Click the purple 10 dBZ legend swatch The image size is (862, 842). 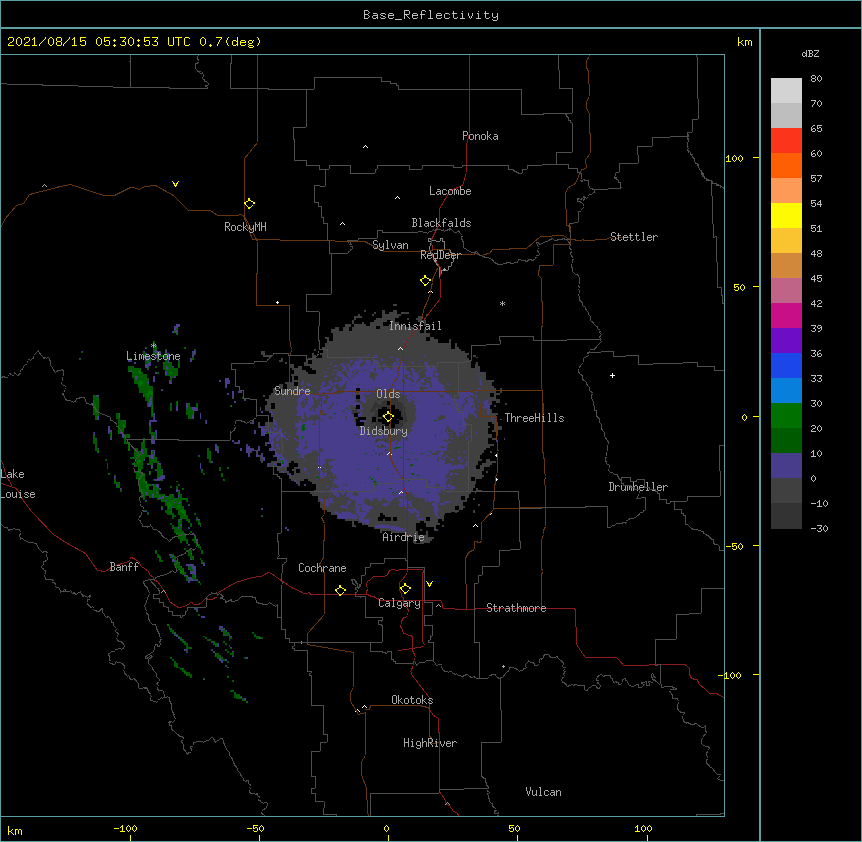786,466
